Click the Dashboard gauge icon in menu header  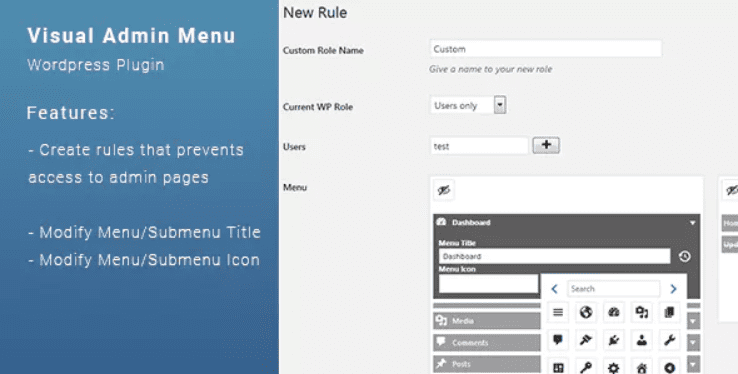[441, 222]
